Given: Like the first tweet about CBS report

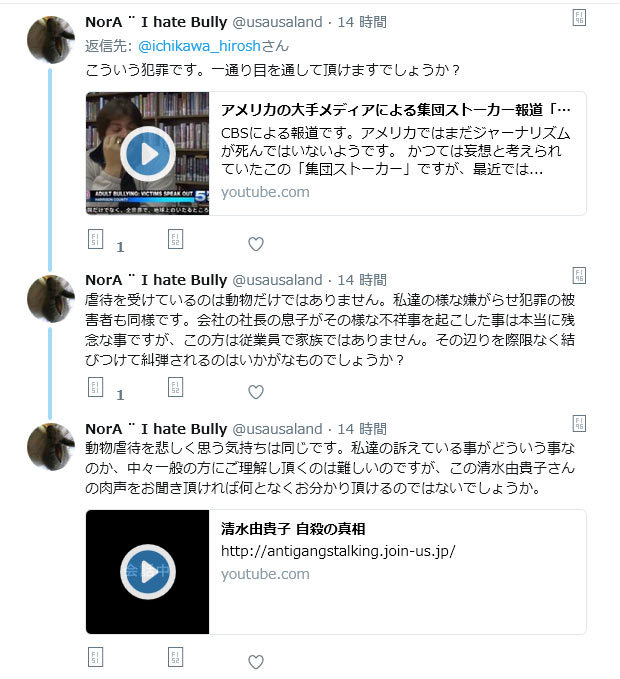Looking at the screenshot, I should 256,244.
